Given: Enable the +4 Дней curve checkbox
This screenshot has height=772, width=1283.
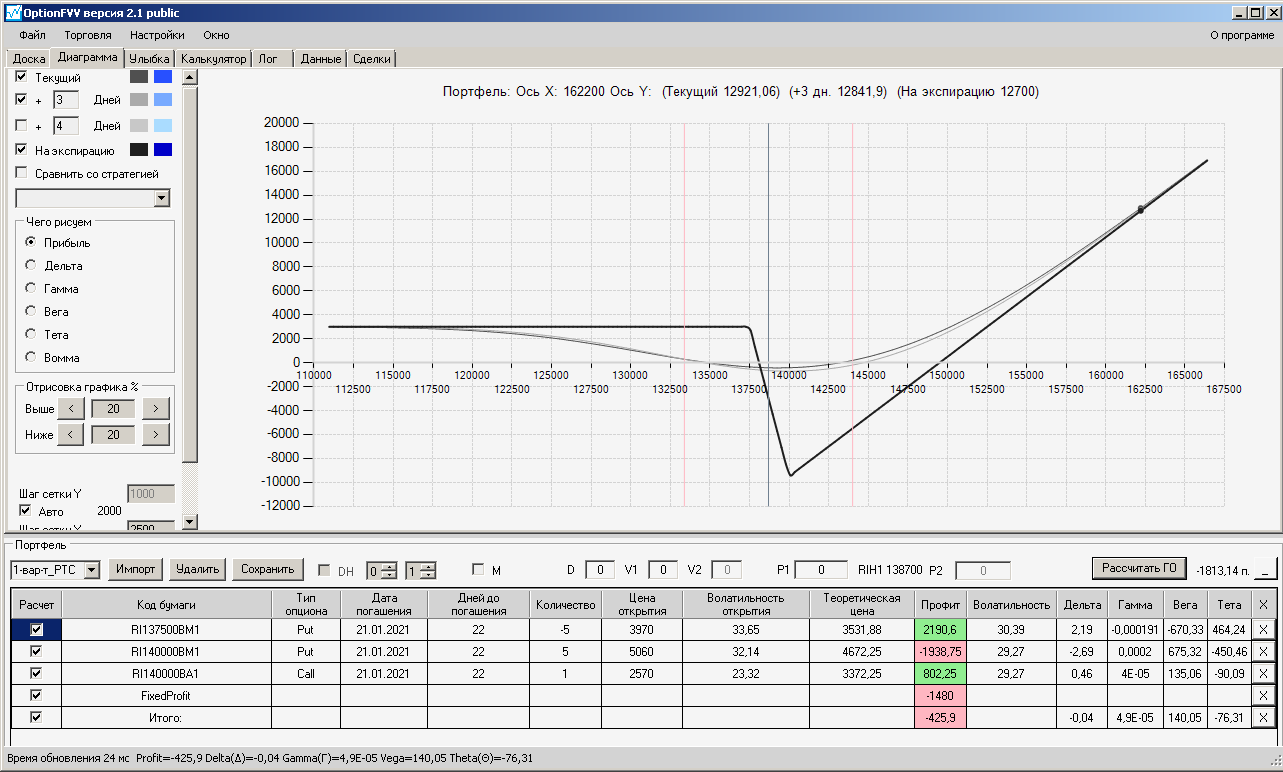Looking at the screenshot, I should [x=21, y=126].
